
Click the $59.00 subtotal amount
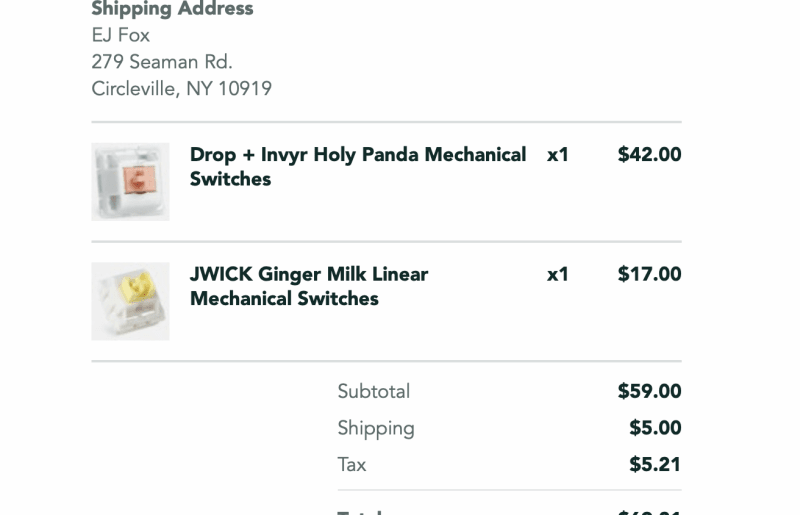pos(649,391)
